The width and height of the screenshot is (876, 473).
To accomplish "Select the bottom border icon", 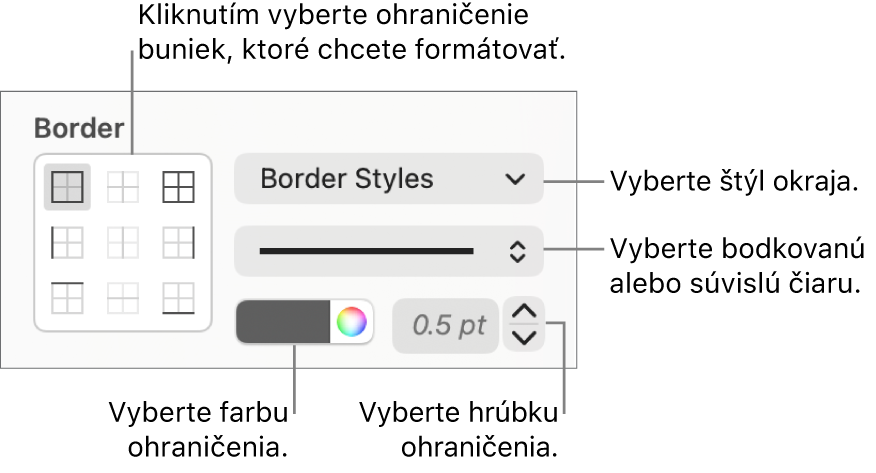I will click(179, 298).
